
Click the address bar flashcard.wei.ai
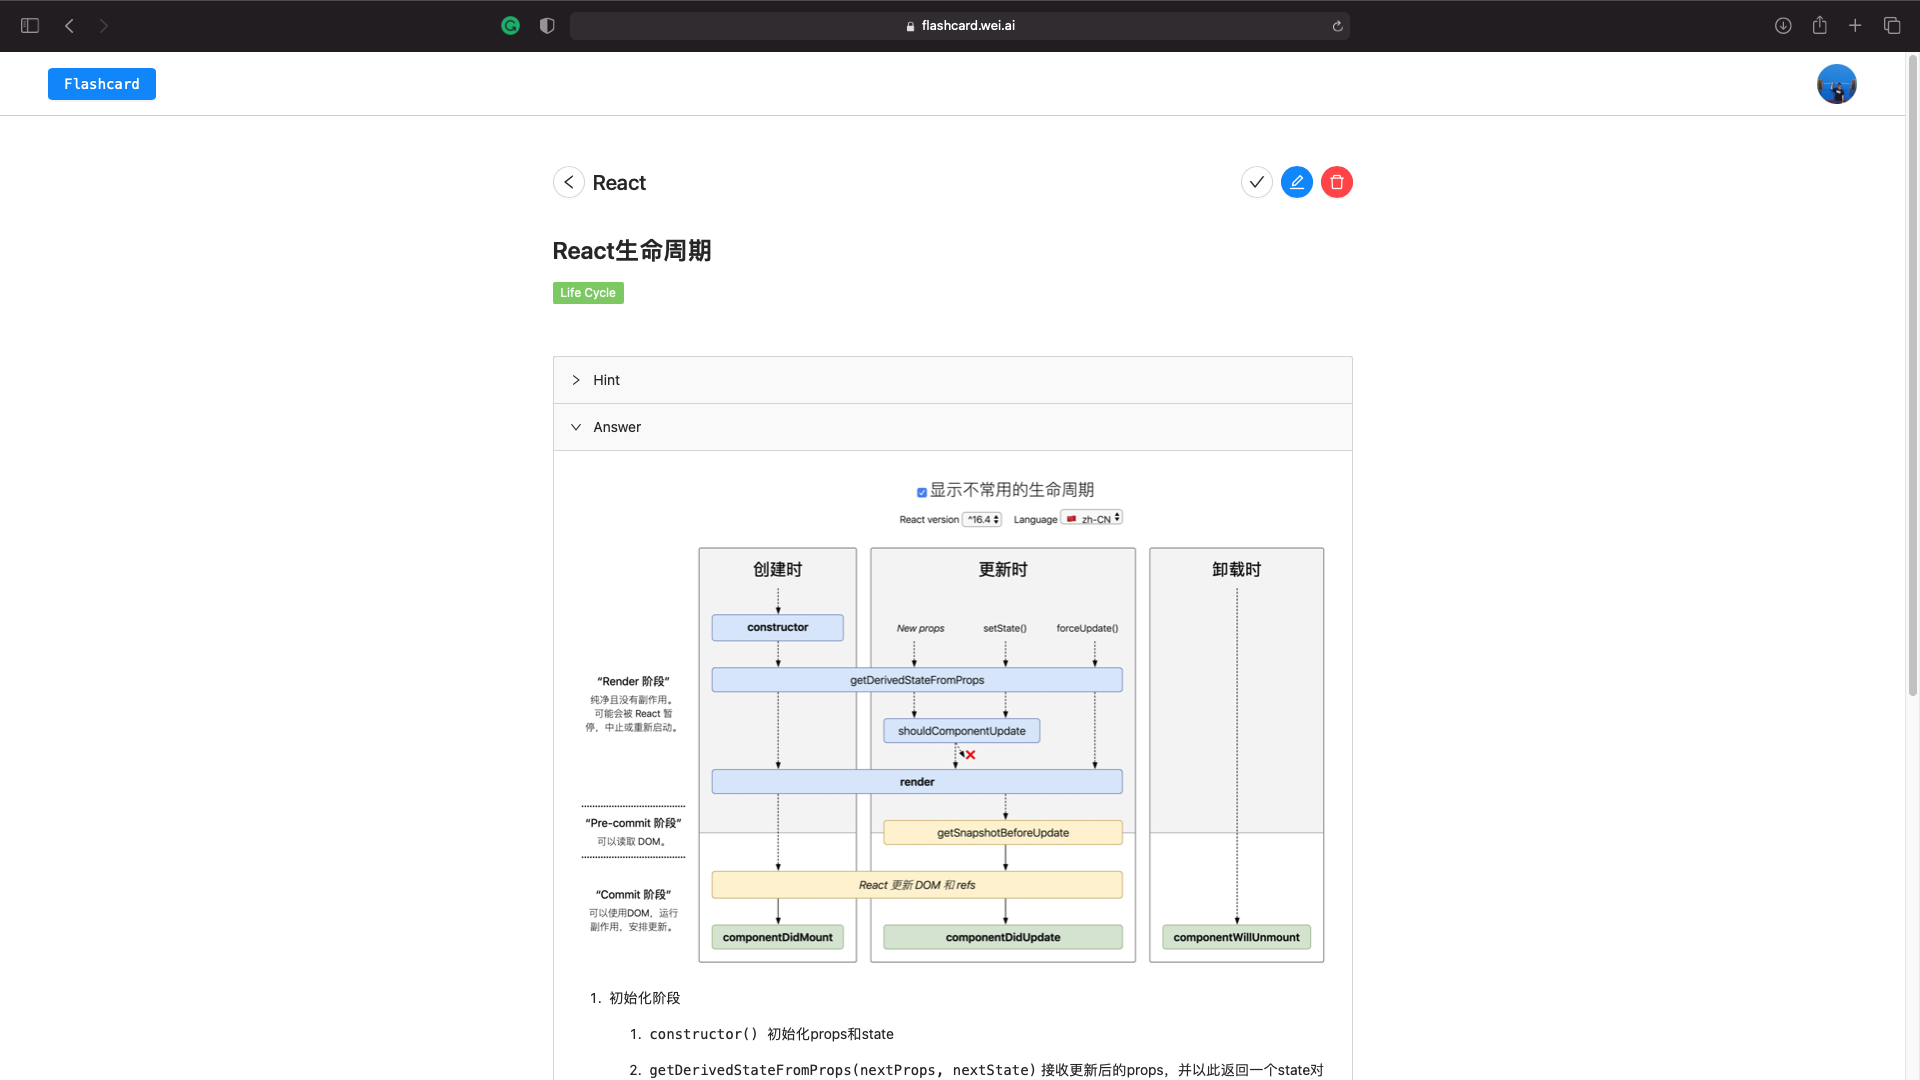pyautogui.click(x=959, y=26)
